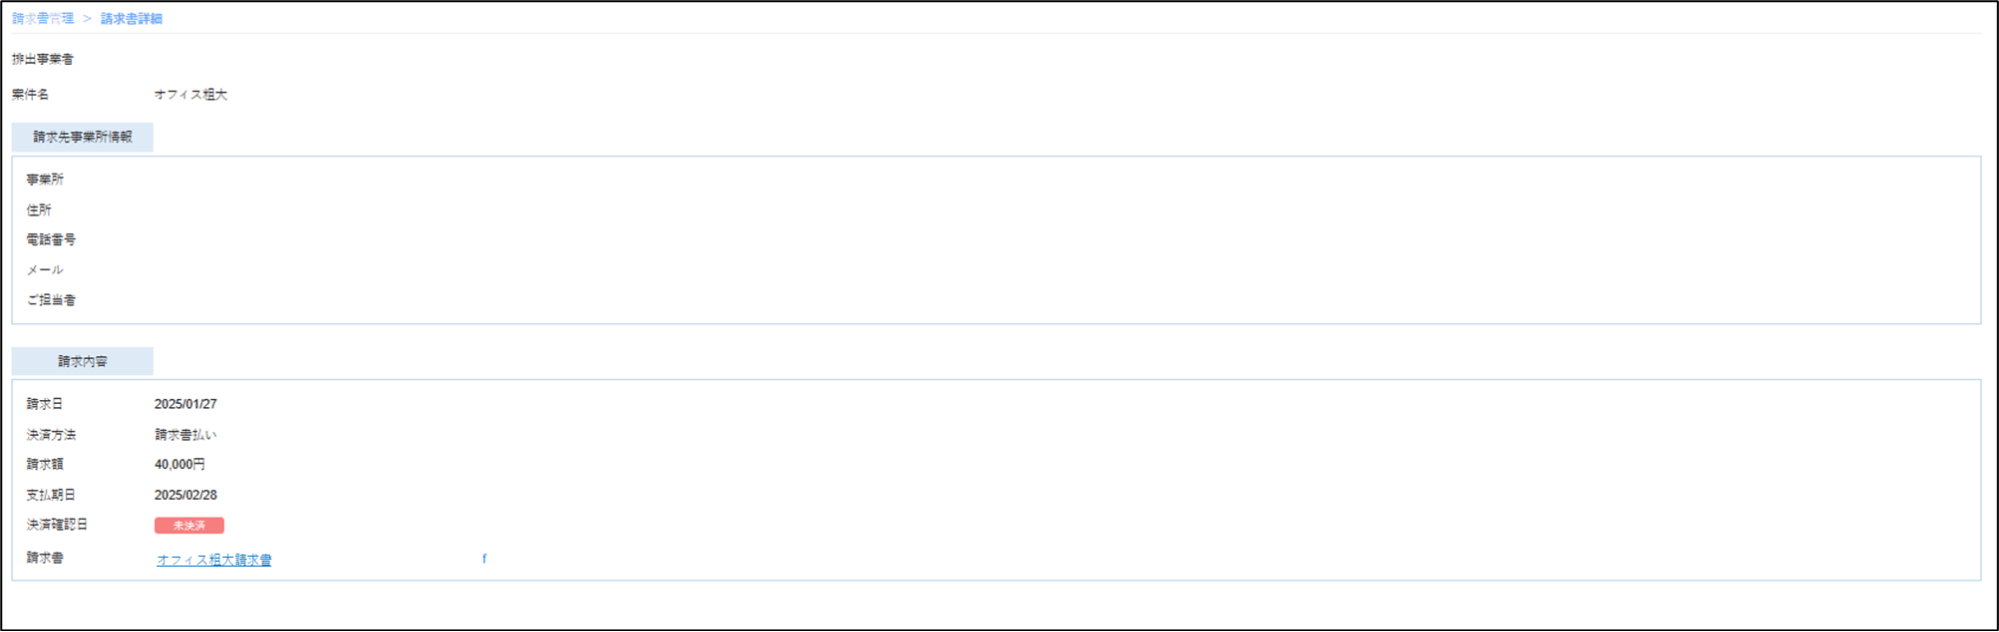Open the オフィス相大請求書 invoice link

214,560
